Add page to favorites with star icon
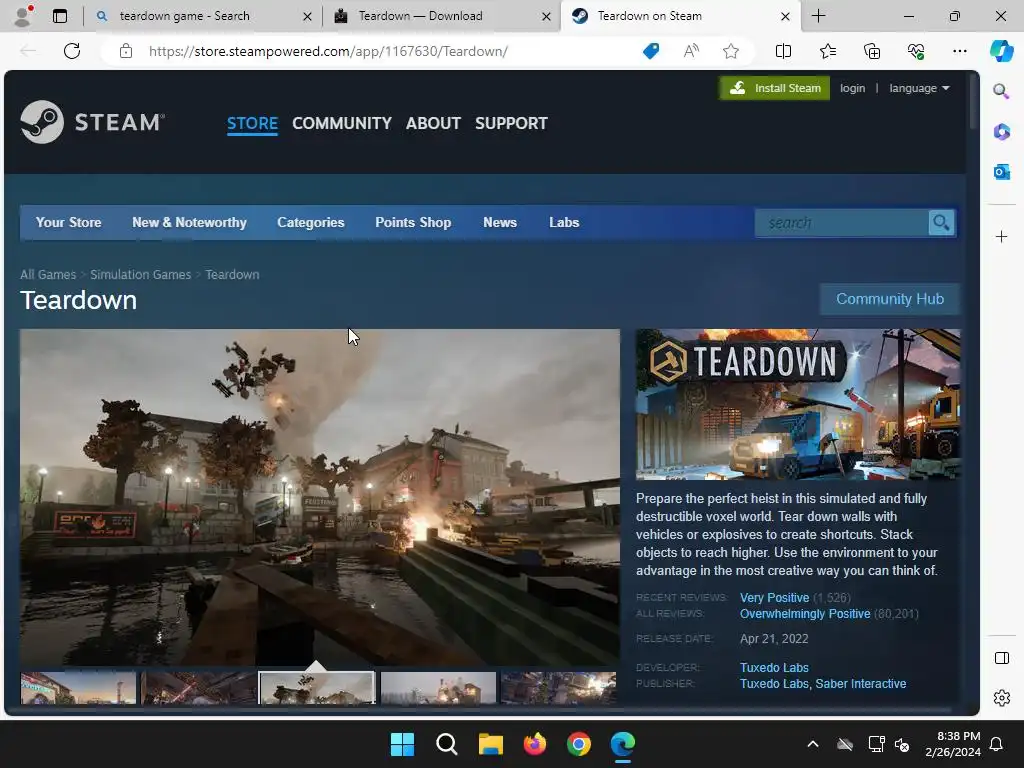1024x768 pixels. coord(731,51)
